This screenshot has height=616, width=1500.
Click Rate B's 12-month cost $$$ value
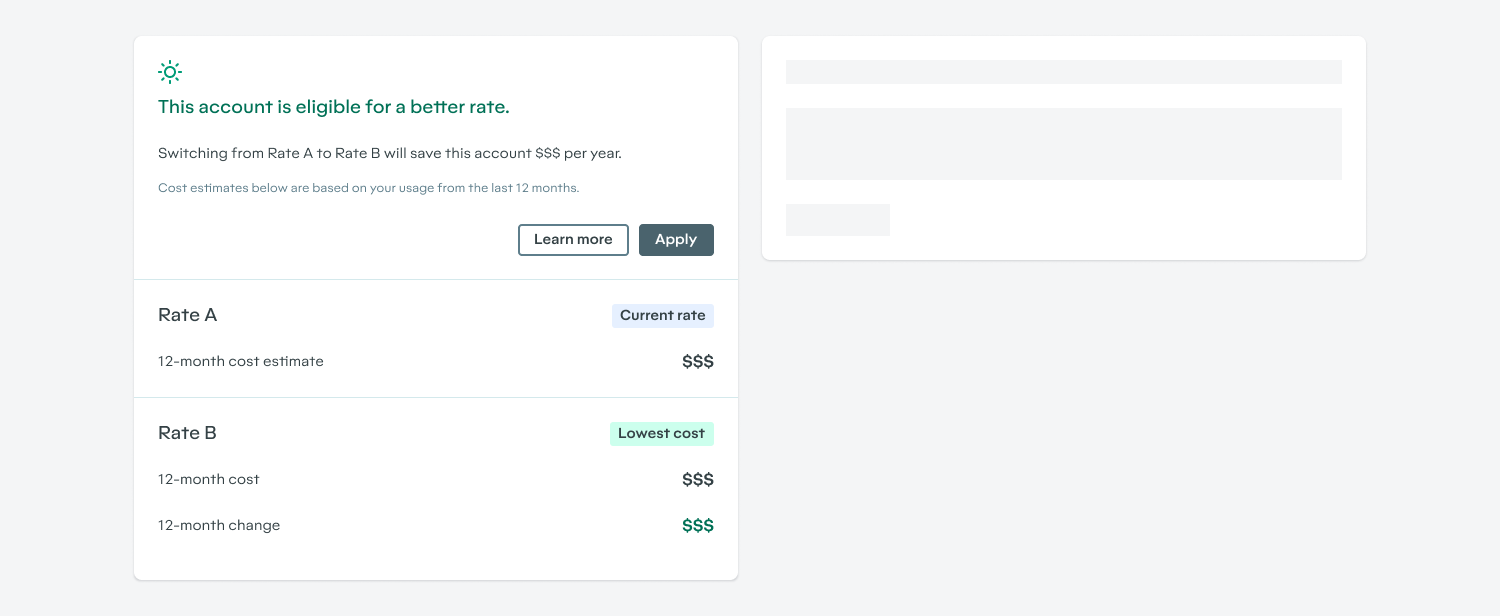698,480
